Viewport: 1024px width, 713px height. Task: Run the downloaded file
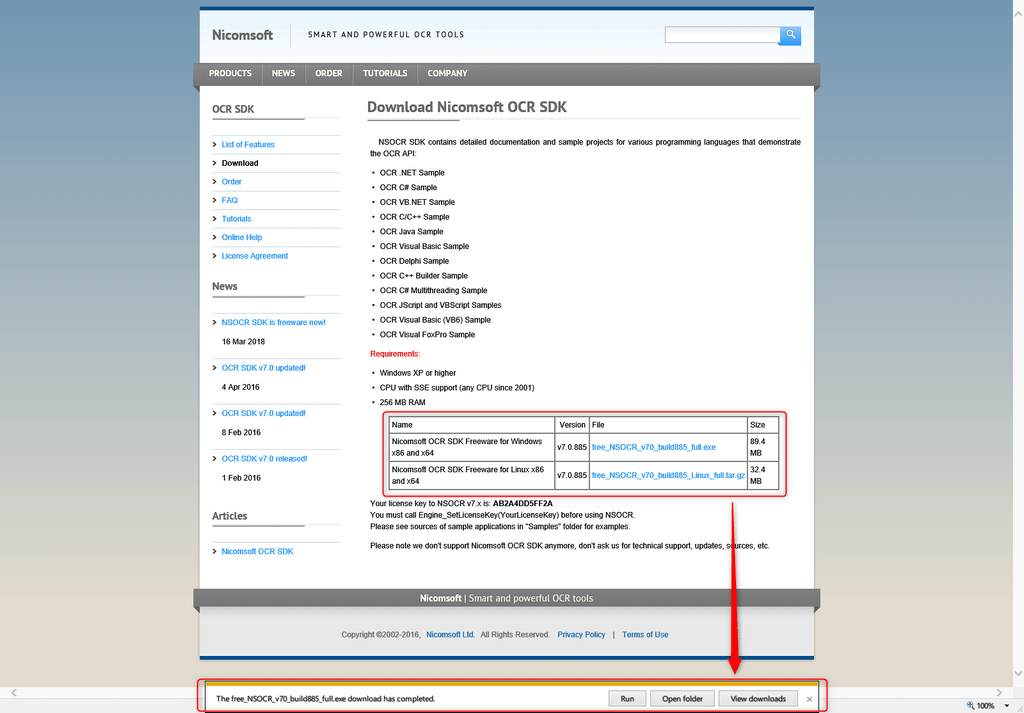(x=627, y=699)
